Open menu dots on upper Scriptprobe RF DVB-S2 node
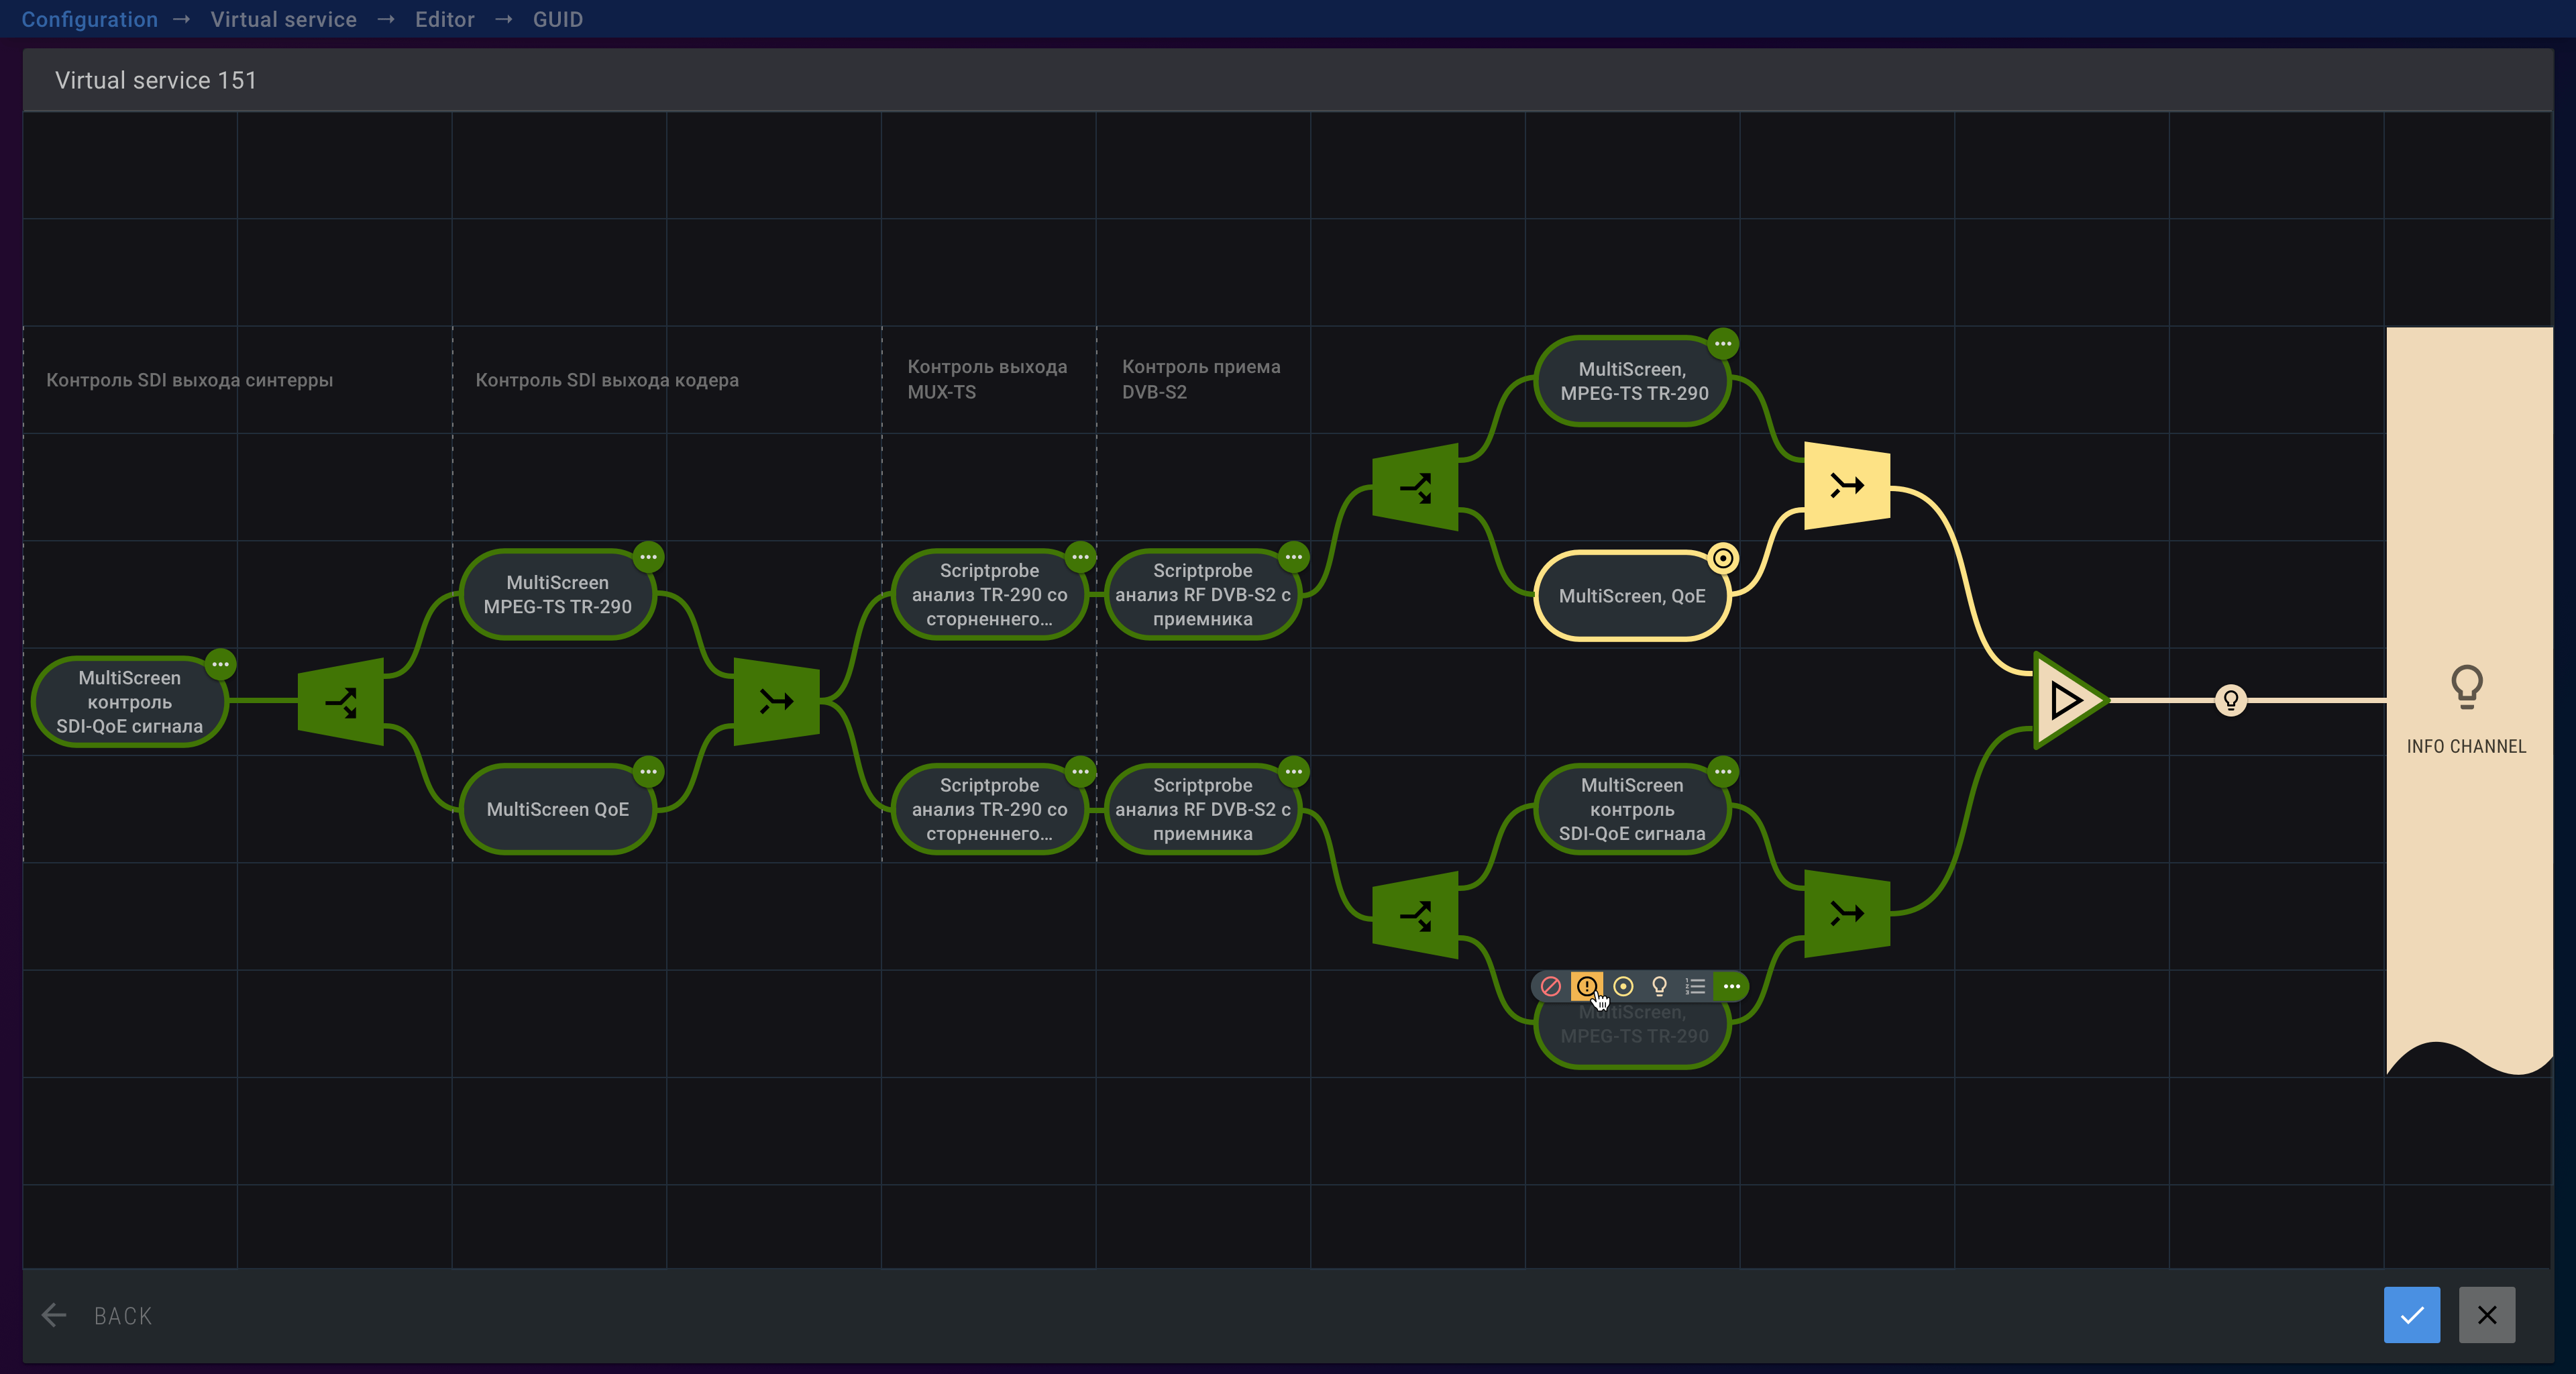The height and width of the screenshot is (1374, 2576). pyautogui.click(x=1294, y=557)
